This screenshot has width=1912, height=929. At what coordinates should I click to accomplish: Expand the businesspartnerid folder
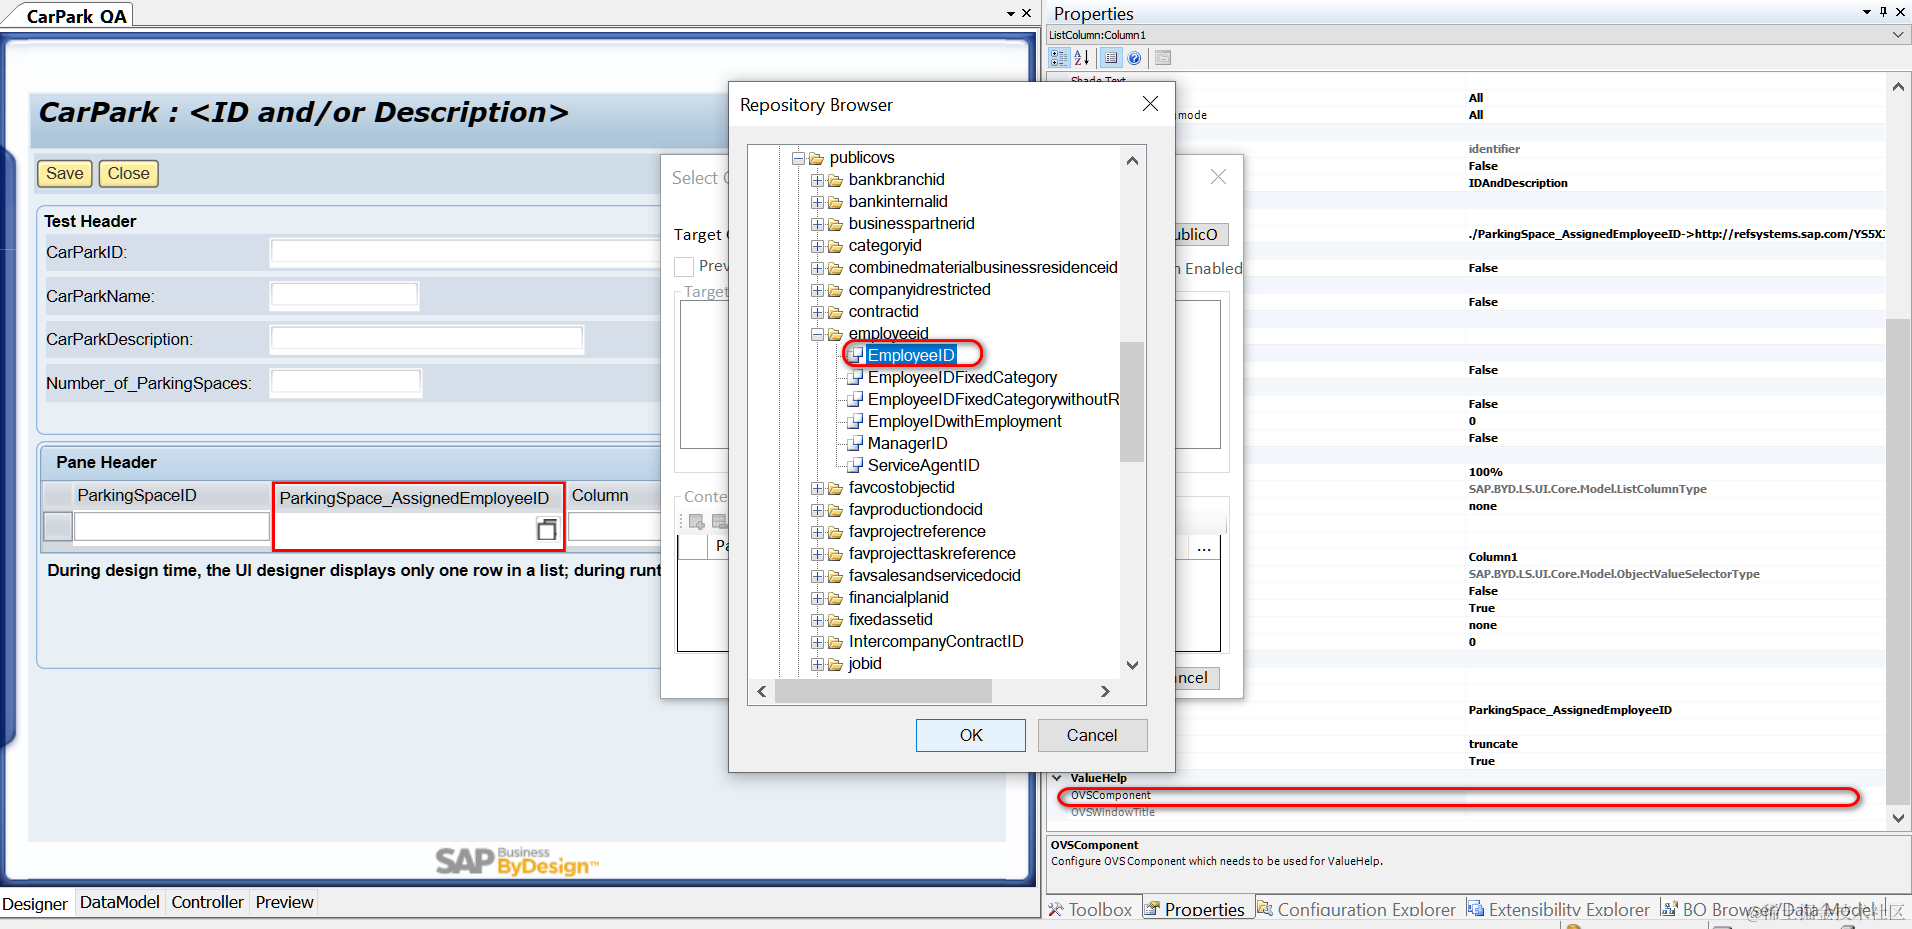(817, 224)
